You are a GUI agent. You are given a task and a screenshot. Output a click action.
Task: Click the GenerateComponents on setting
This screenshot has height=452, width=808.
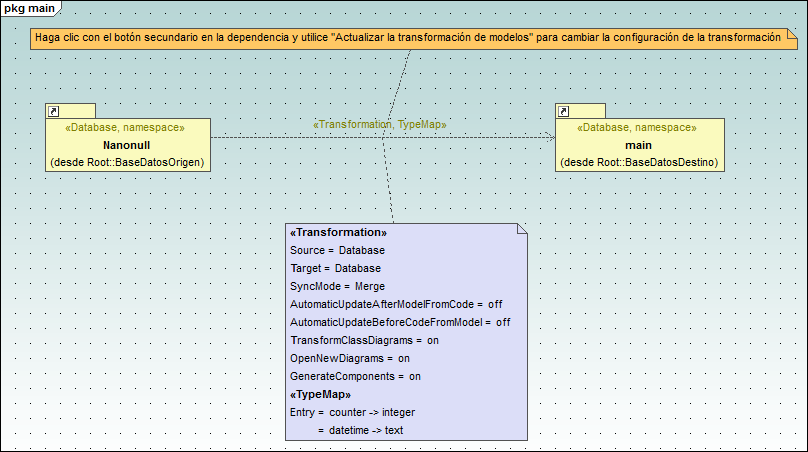[x=355, y=376]
